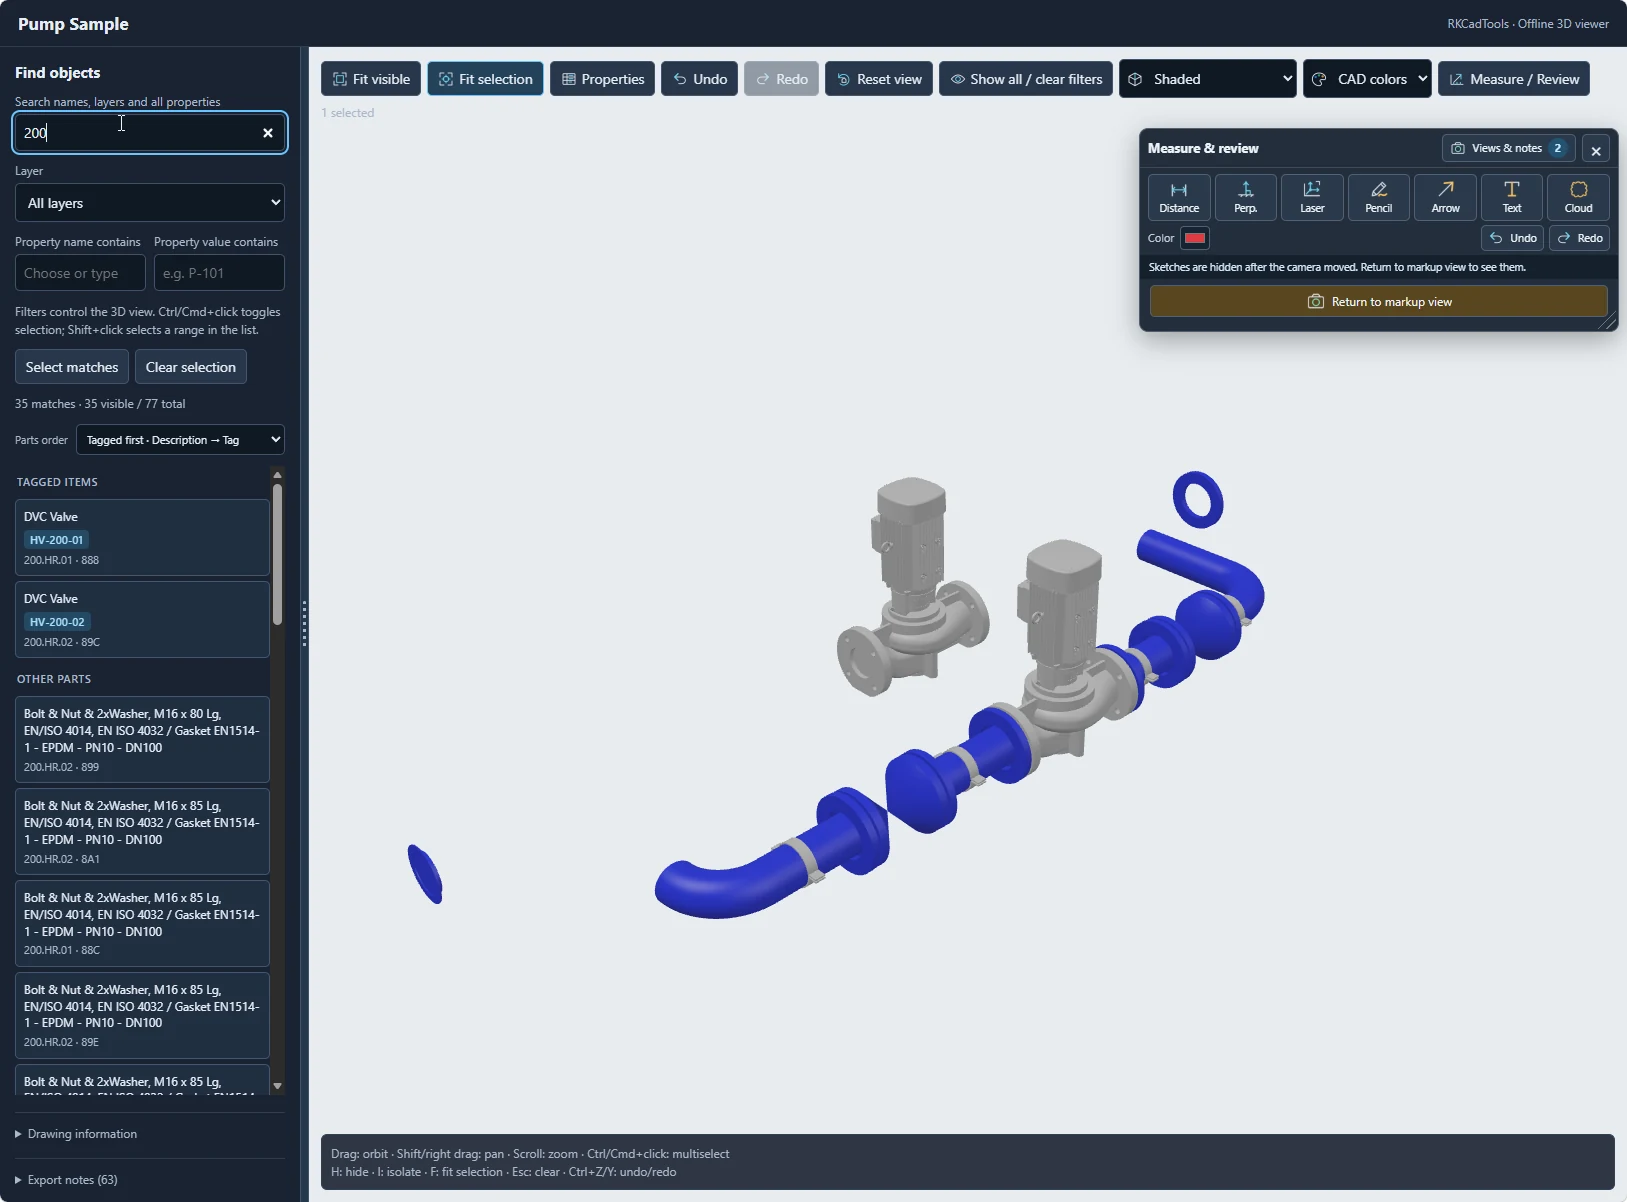Select DVC Valve HV-200-01 item
The width and height of the screenshot is (1627, 1202).
(142, 538)
